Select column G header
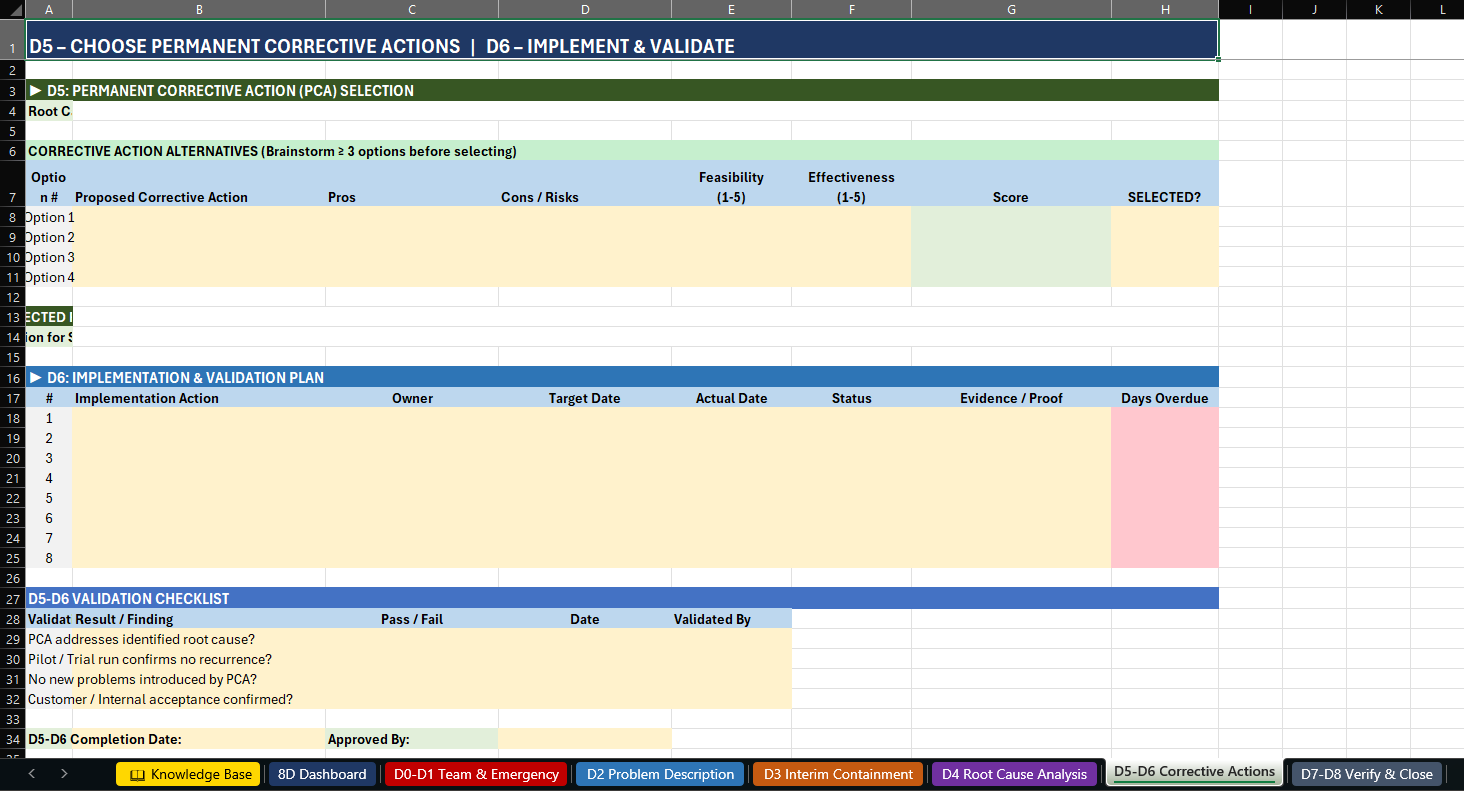The image size is (1464, 791). pyautogui.click(x=1011, y=9)
